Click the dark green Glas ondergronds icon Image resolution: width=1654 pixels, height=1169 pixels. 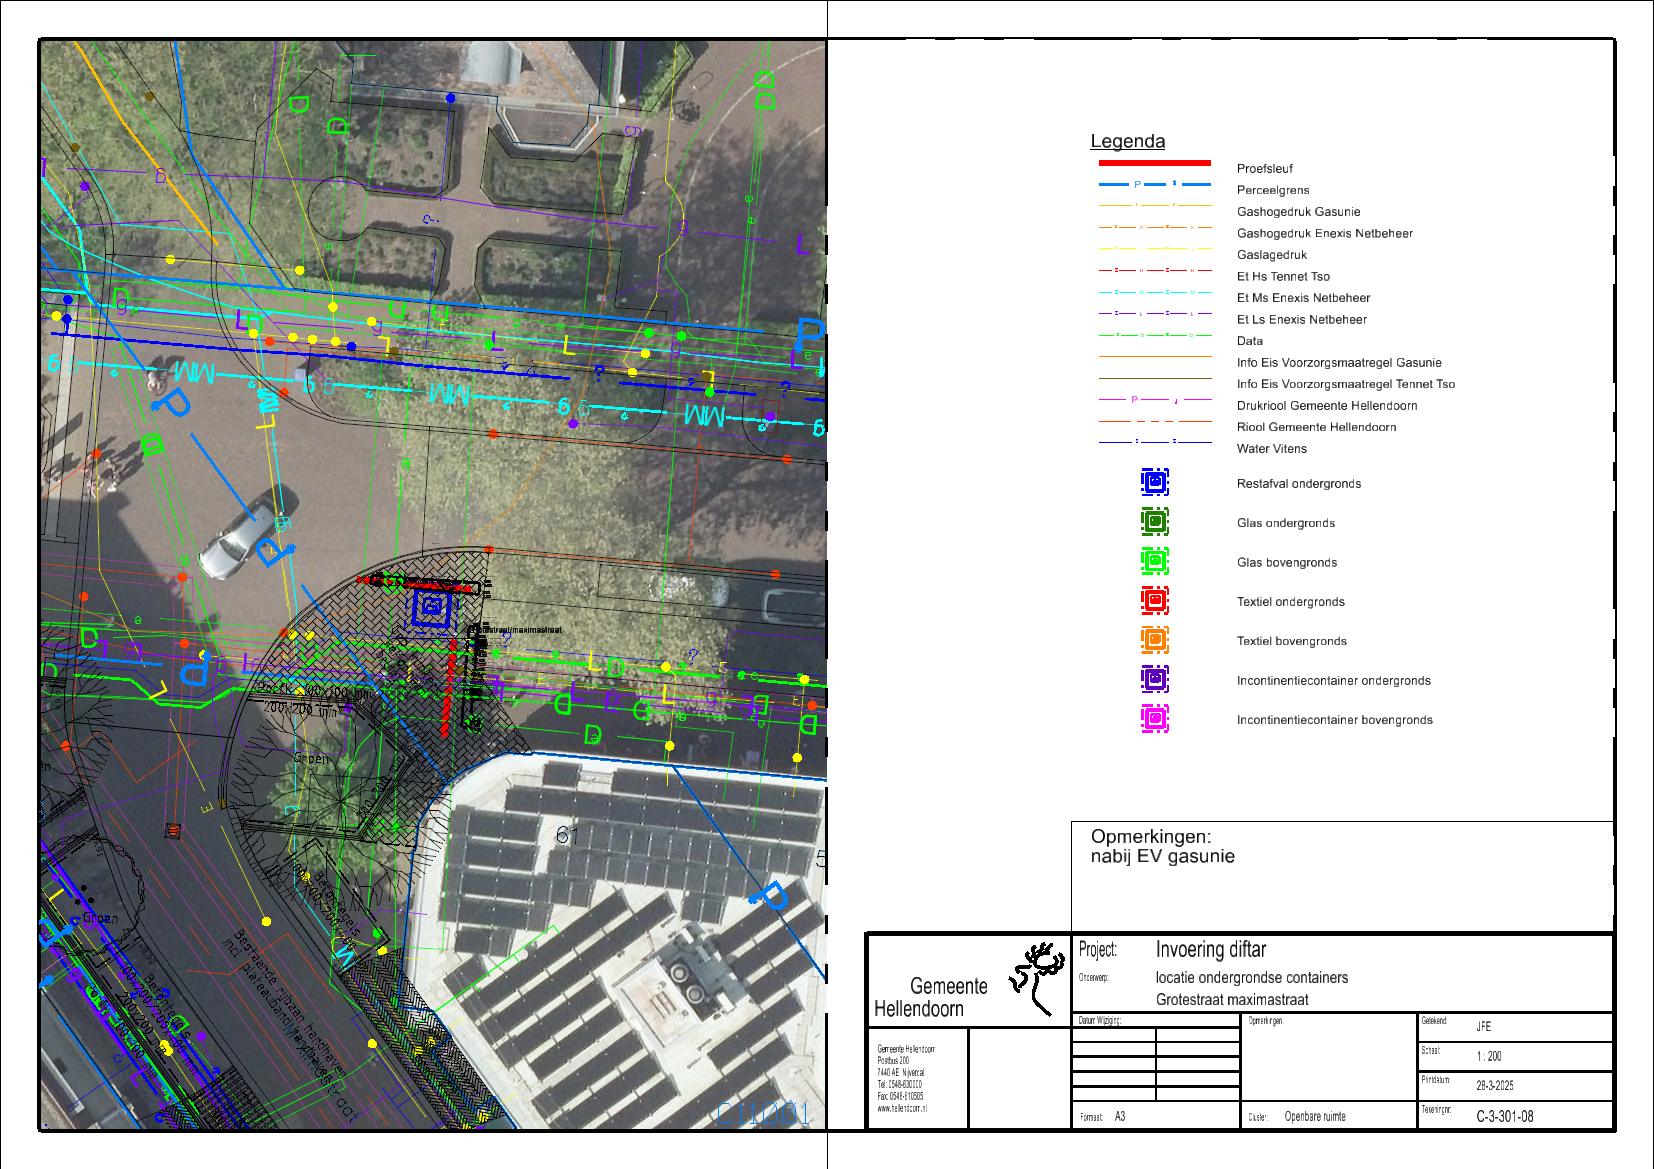pyautogui.click(x=1154, y=522)
